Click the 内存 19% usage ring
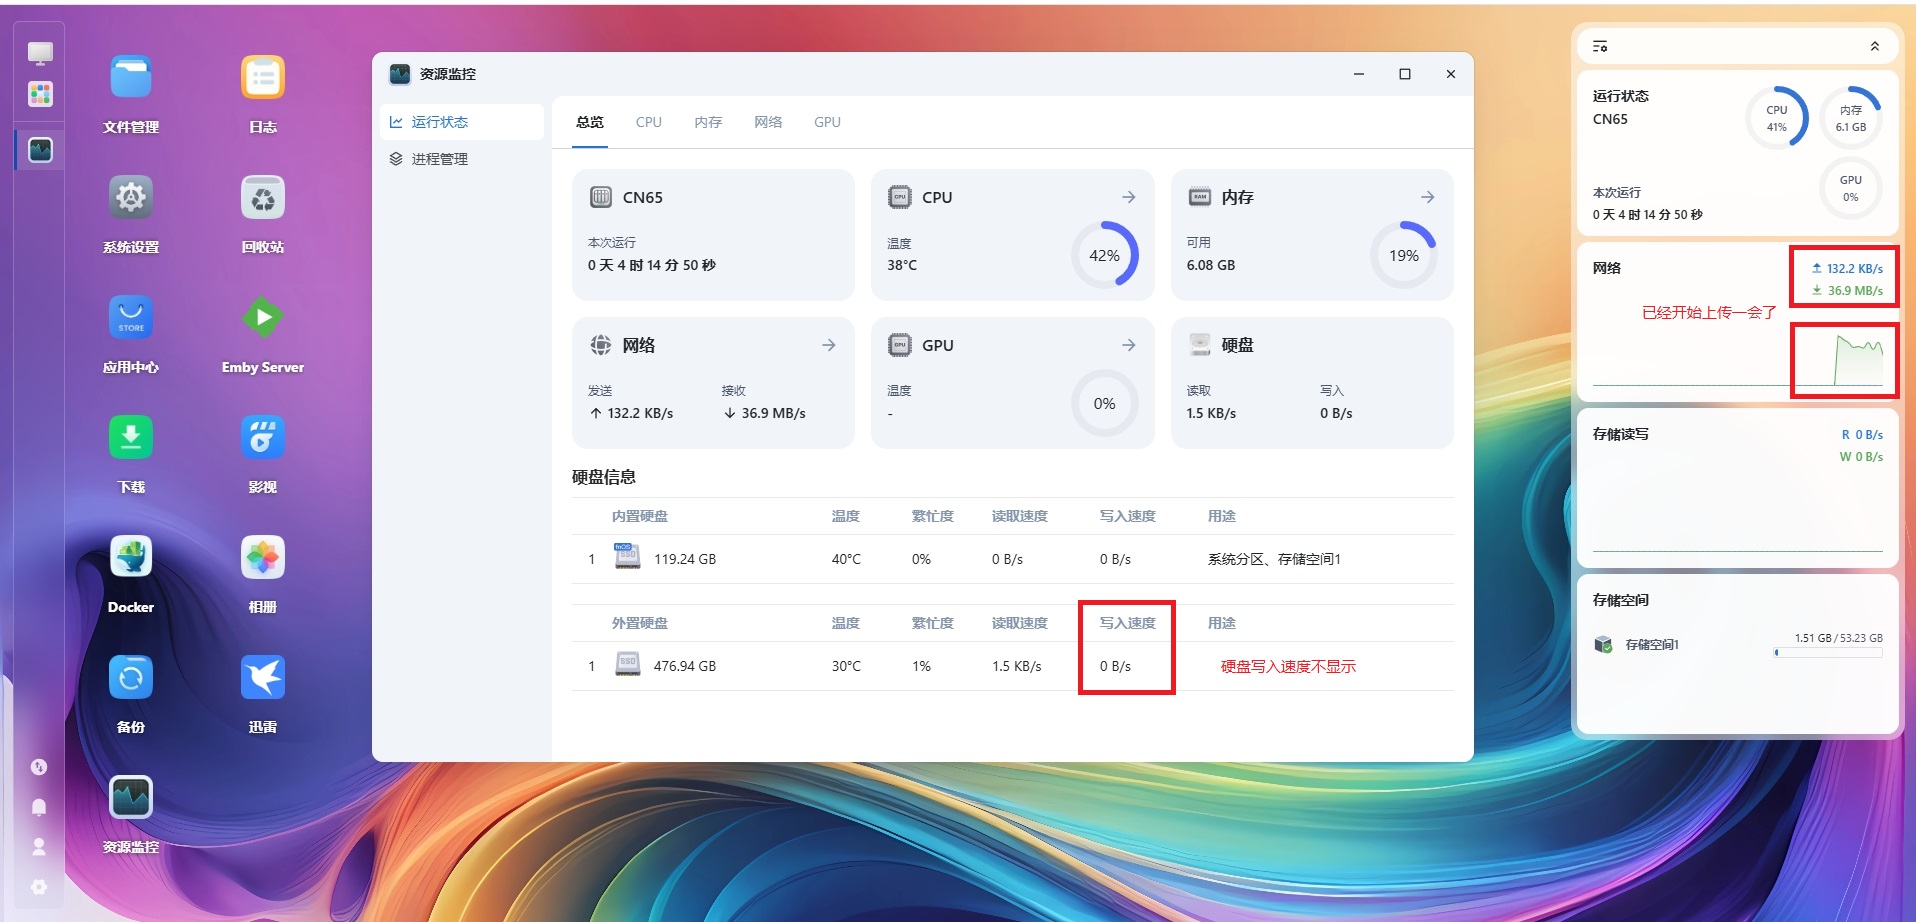The width and height of the screenshot is (1916, 922). 1404,255
